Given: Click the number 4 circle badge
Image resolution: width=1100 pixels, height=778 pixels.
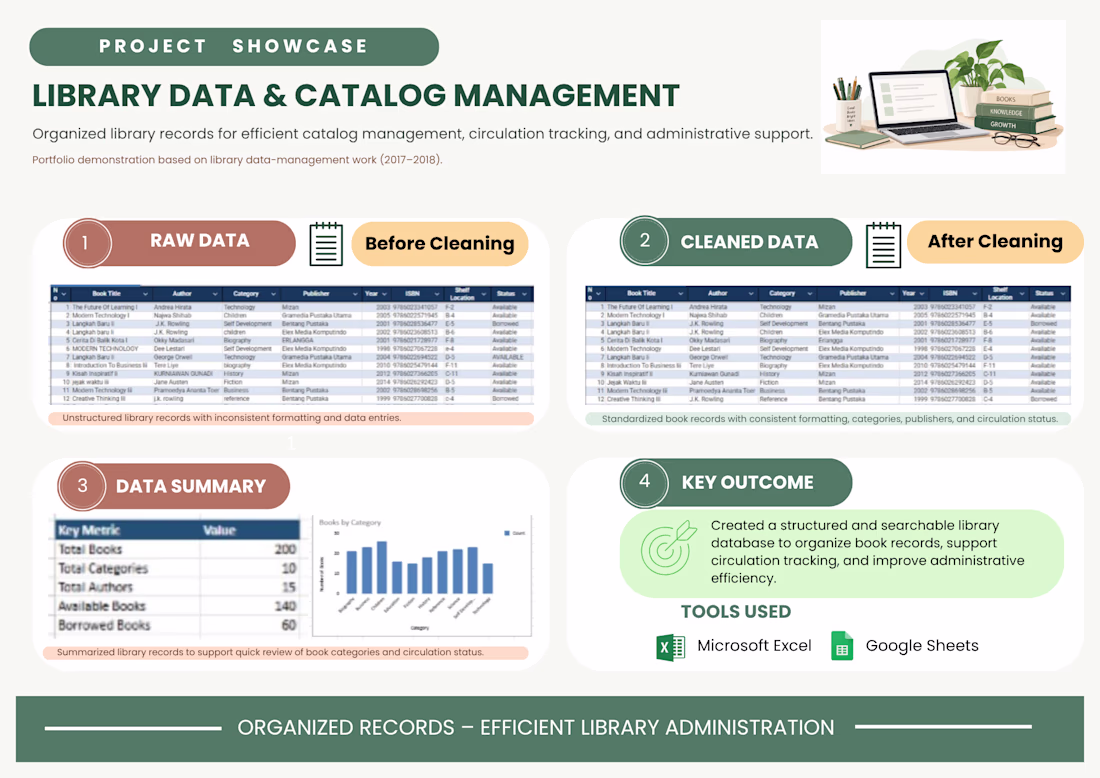Looking at the screenshot, I should [644, 482].
